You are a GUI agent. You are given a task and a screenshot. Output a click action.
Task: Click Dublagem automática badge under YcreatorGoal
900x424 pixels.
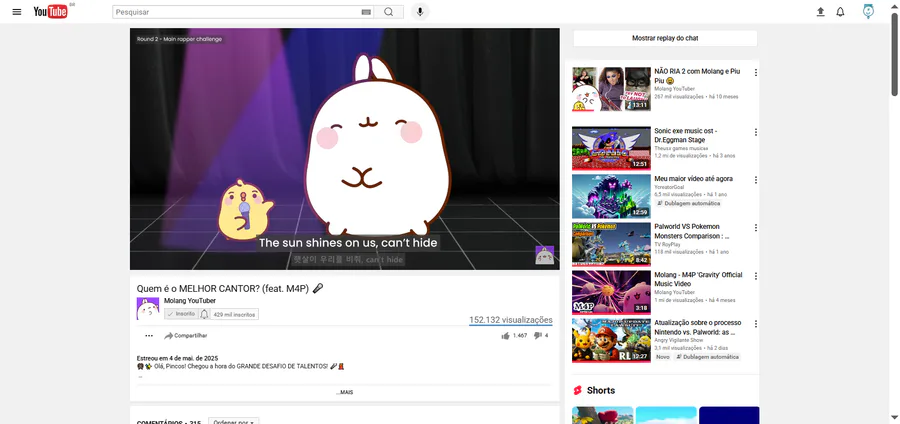click(x=688, y=204)
